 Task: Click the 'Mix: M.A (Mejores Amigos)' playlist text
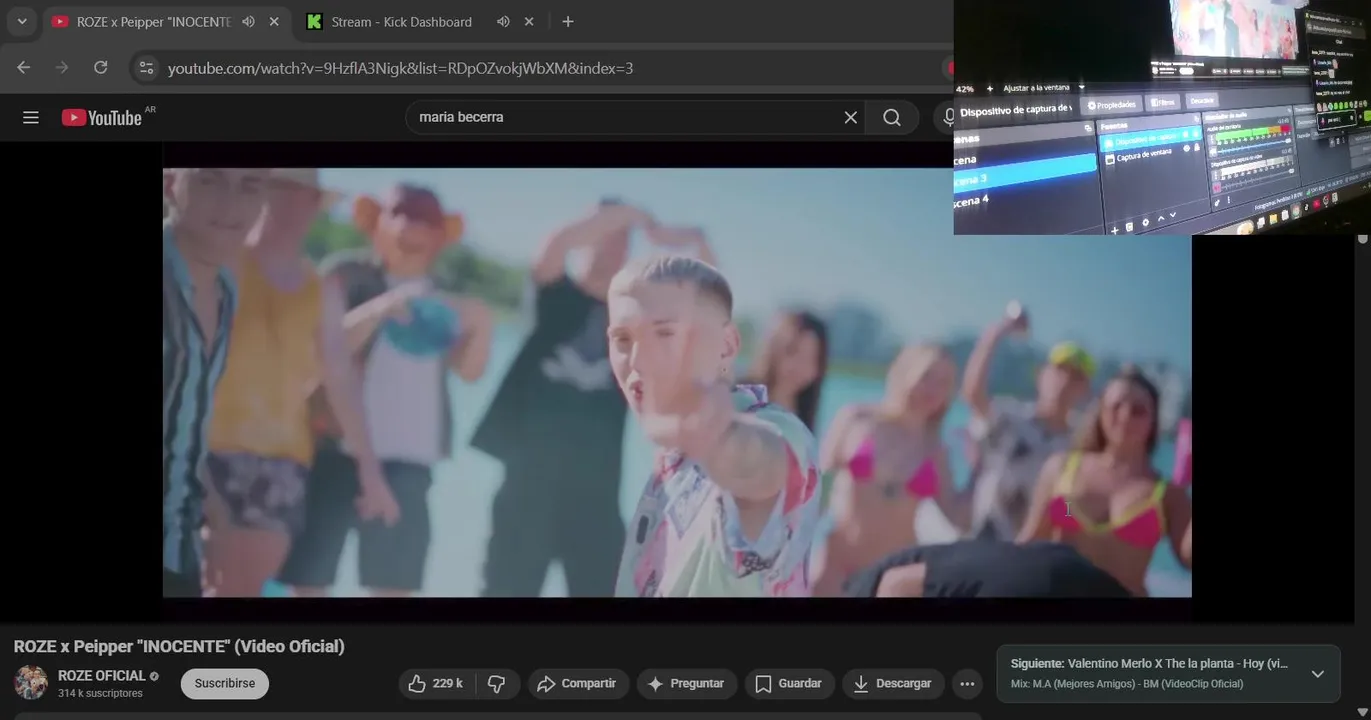coord(1127,684)
